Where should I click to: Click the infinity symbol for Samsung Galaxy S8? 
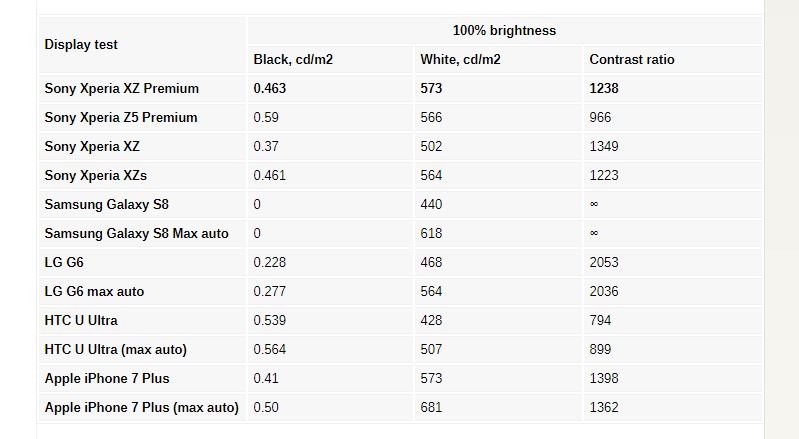(x=594, y=204)
